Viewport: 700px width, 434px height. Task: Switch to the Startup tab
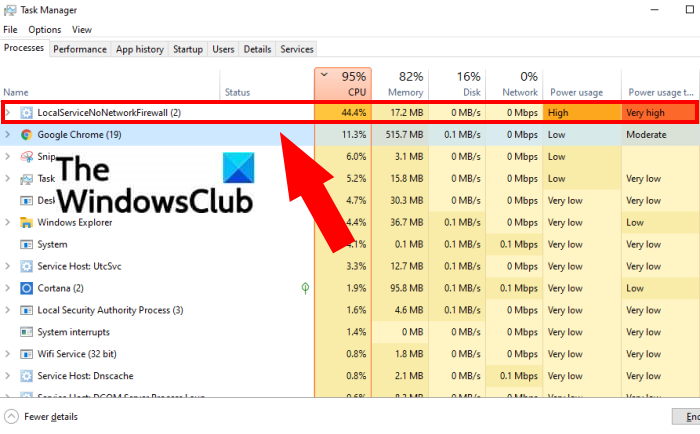coord(188,49)
